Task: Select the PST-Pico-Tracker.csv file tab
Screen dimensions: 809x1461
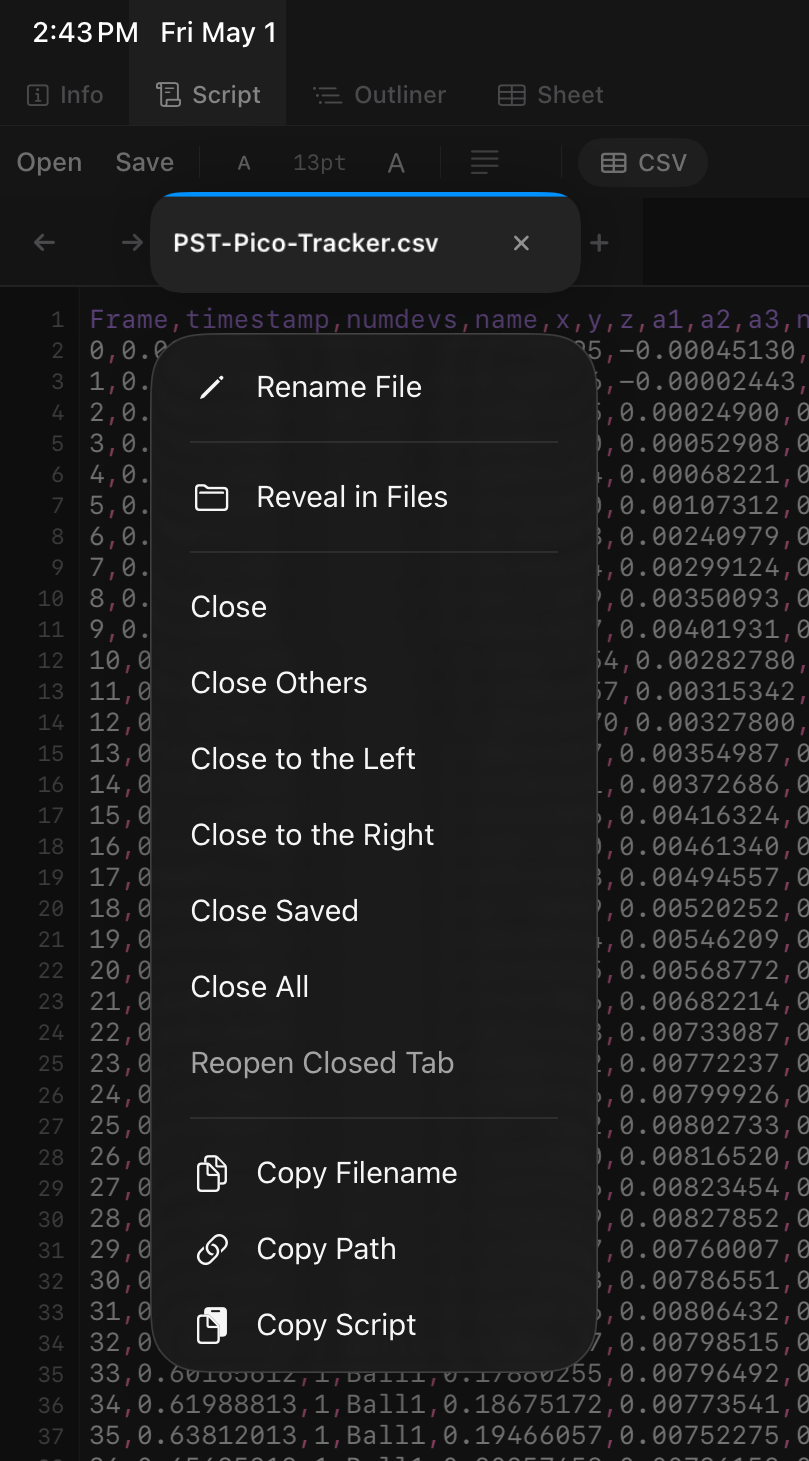Action: (365, 243)
